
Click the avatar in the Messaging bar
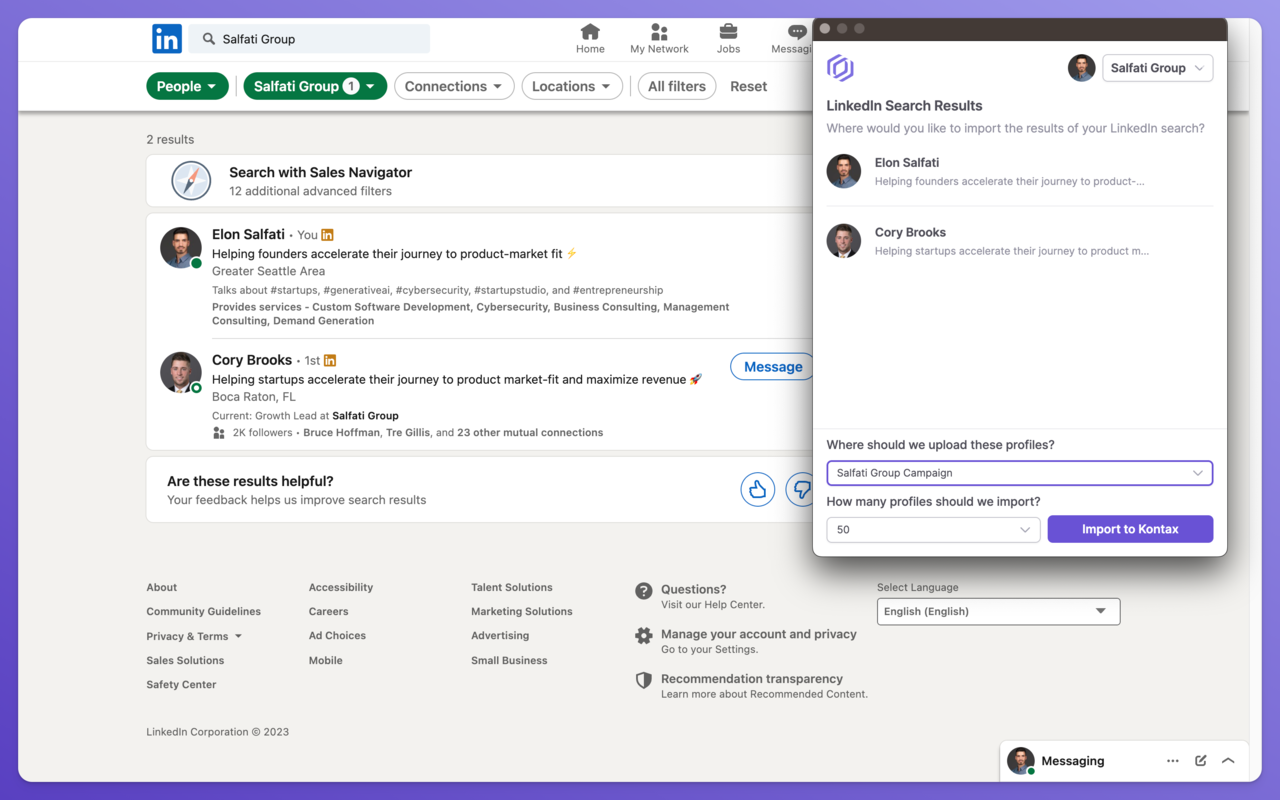tap(1020, 761)
